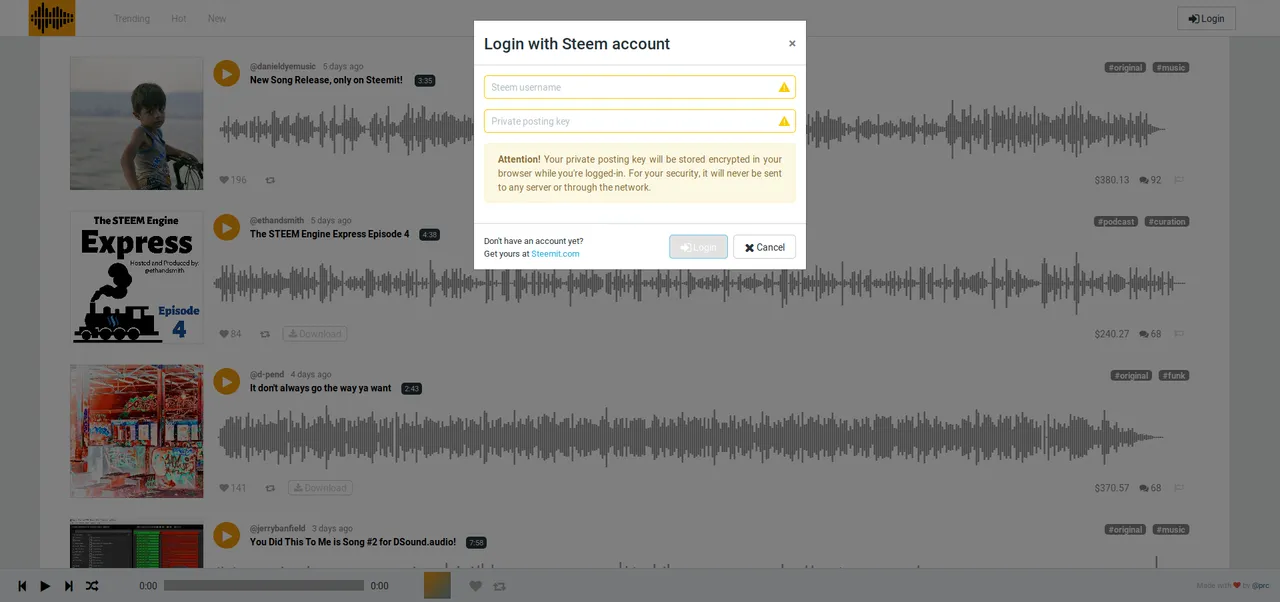Play You Did This To Me song
The image size is (1280, 602).
pyautogui.click(x=227, y=536)
